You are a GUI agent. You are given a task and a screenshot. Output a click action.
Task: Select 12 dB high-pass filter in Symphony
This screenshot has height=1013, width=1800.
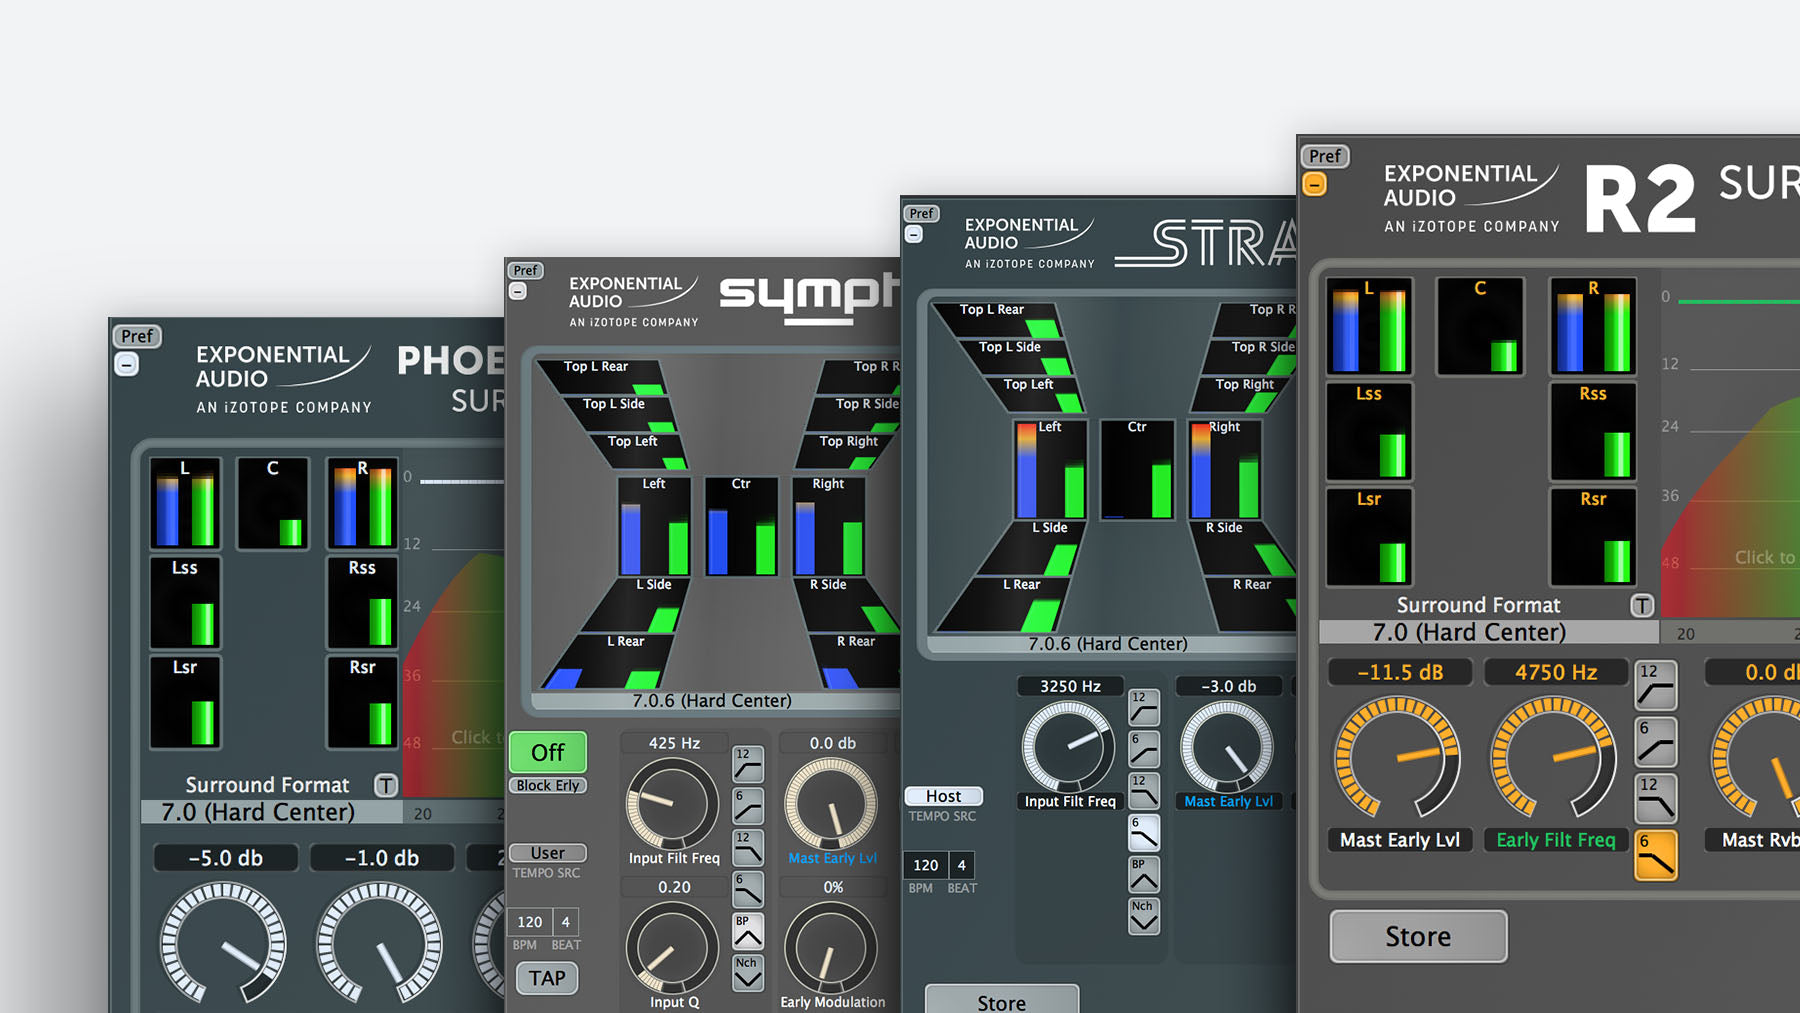pyautogui.click(x=747, y=764)
